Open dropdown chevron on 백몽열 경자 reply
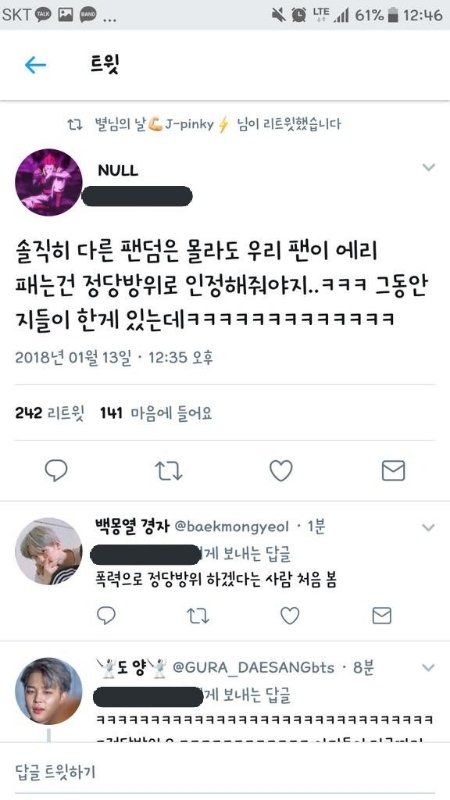Screen dimensions: 450x800 pos(429,527)
